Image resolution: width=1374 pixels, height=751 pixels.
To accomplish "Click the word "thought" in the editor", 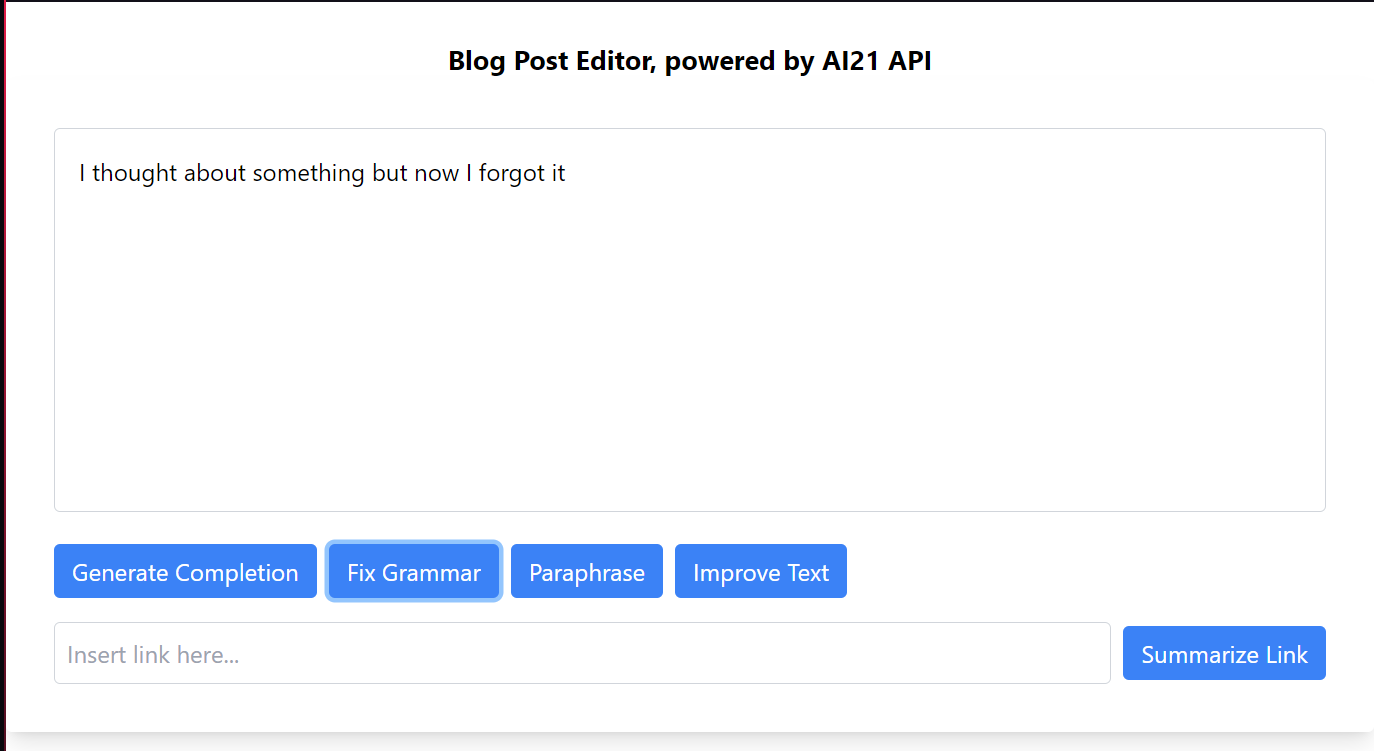I will (134, 173).
